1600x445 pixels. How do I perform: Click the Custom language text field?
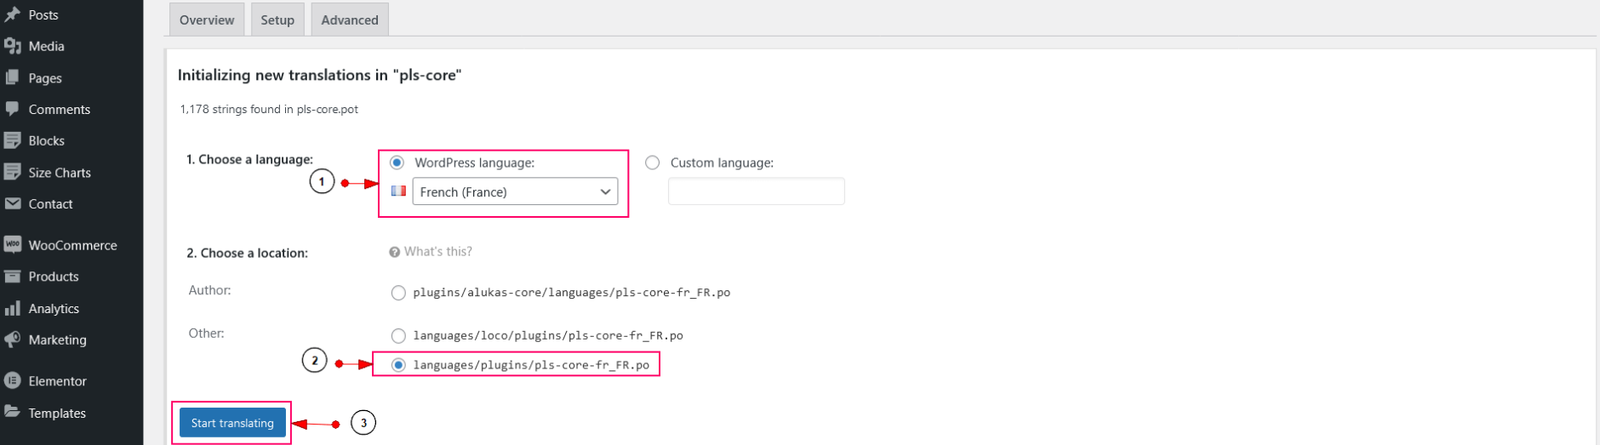756,192
